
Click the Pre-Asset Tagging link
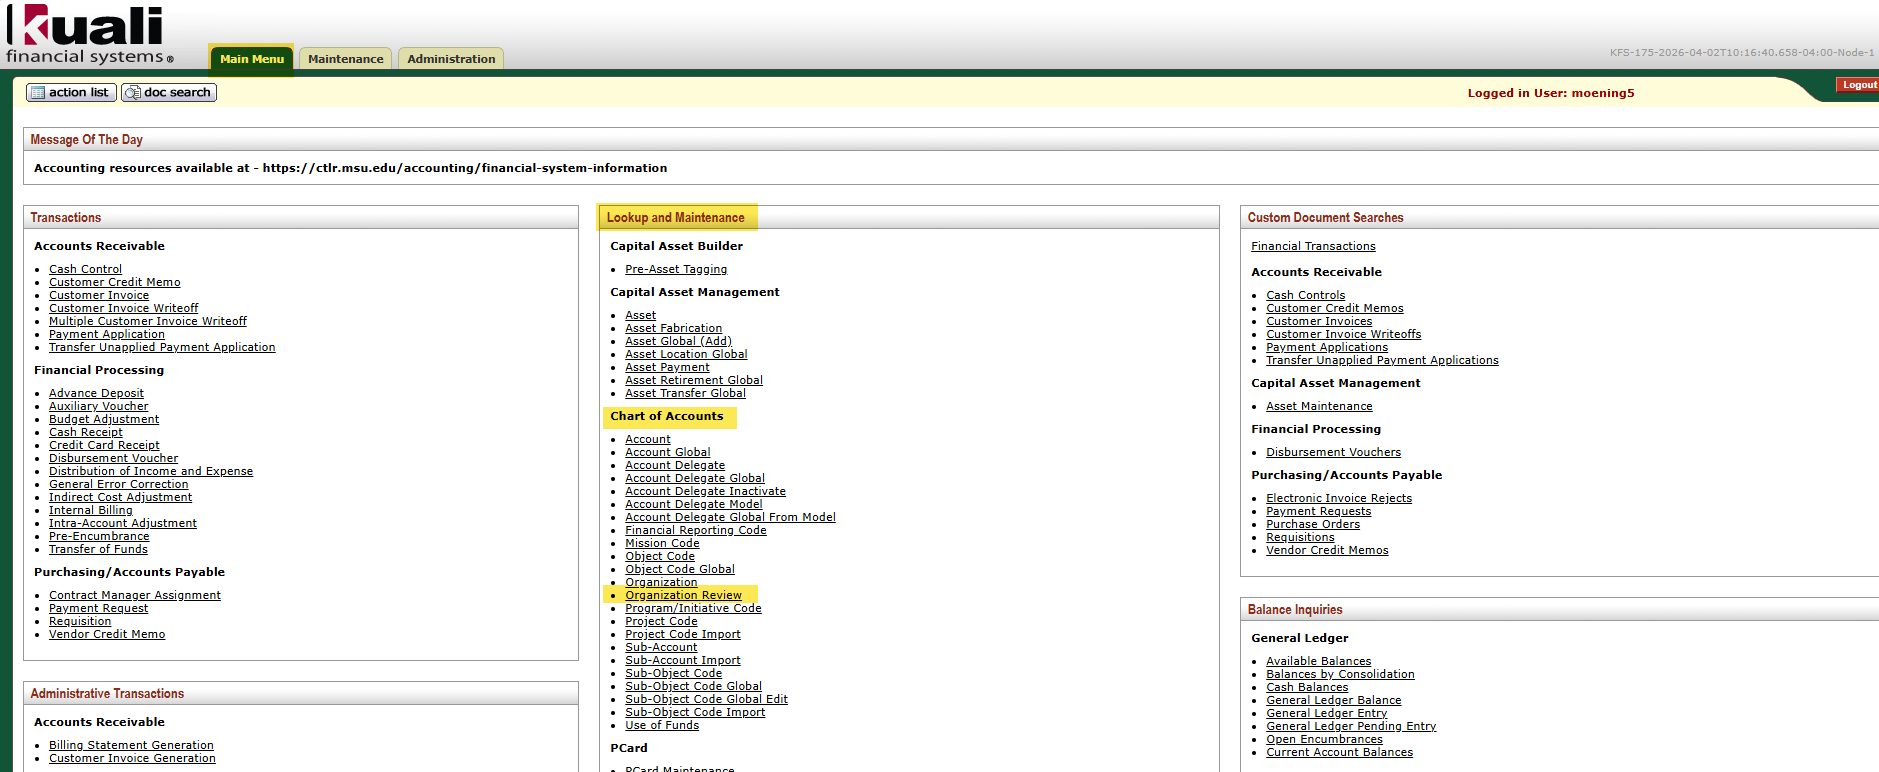point(676,269)
